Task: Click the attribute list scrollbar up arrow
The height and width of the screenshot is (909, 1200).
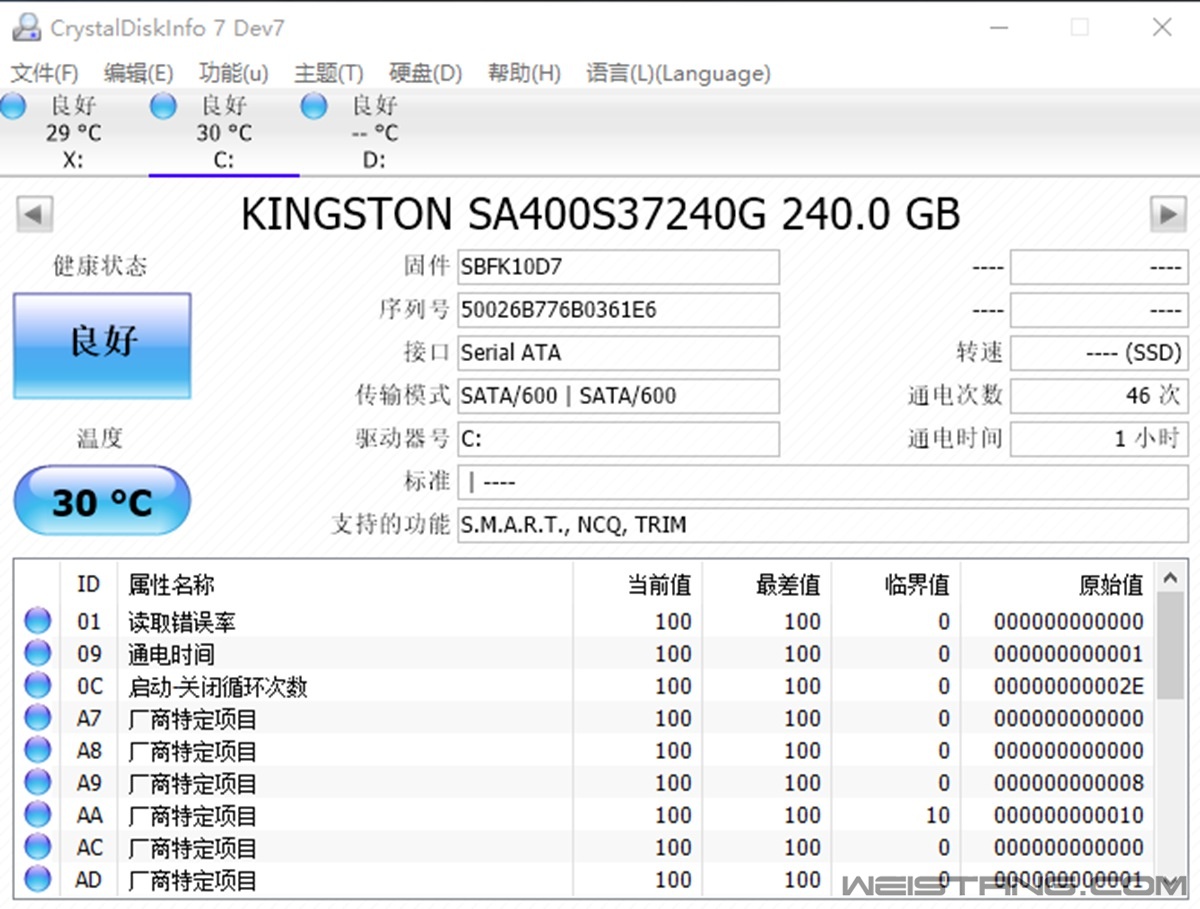Action: click(x=1170, y=577)
